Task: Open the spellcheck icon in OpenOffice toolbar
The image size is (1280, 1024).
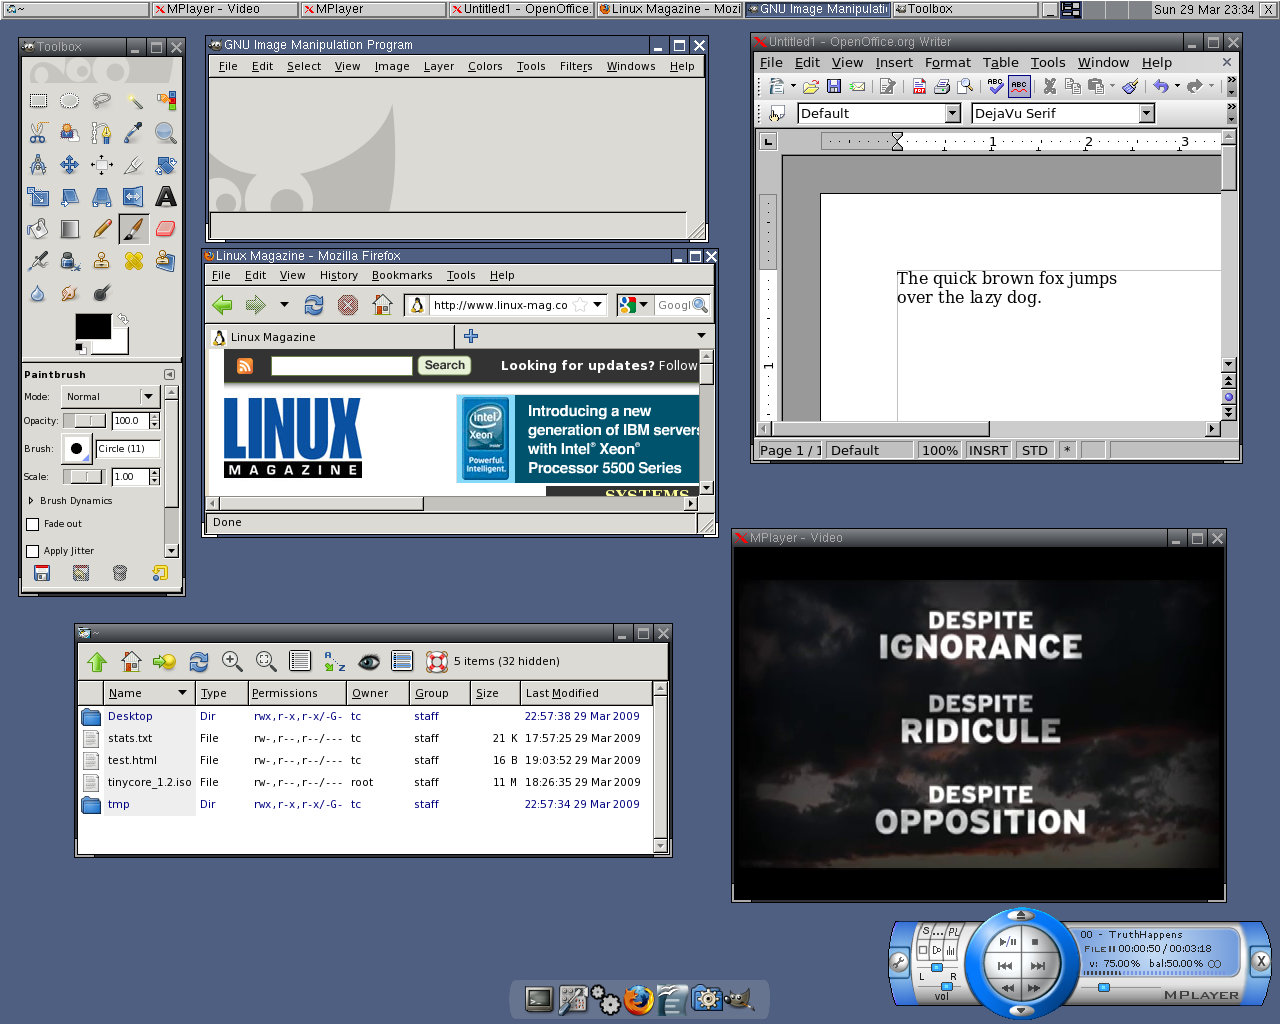Action: 994,87
